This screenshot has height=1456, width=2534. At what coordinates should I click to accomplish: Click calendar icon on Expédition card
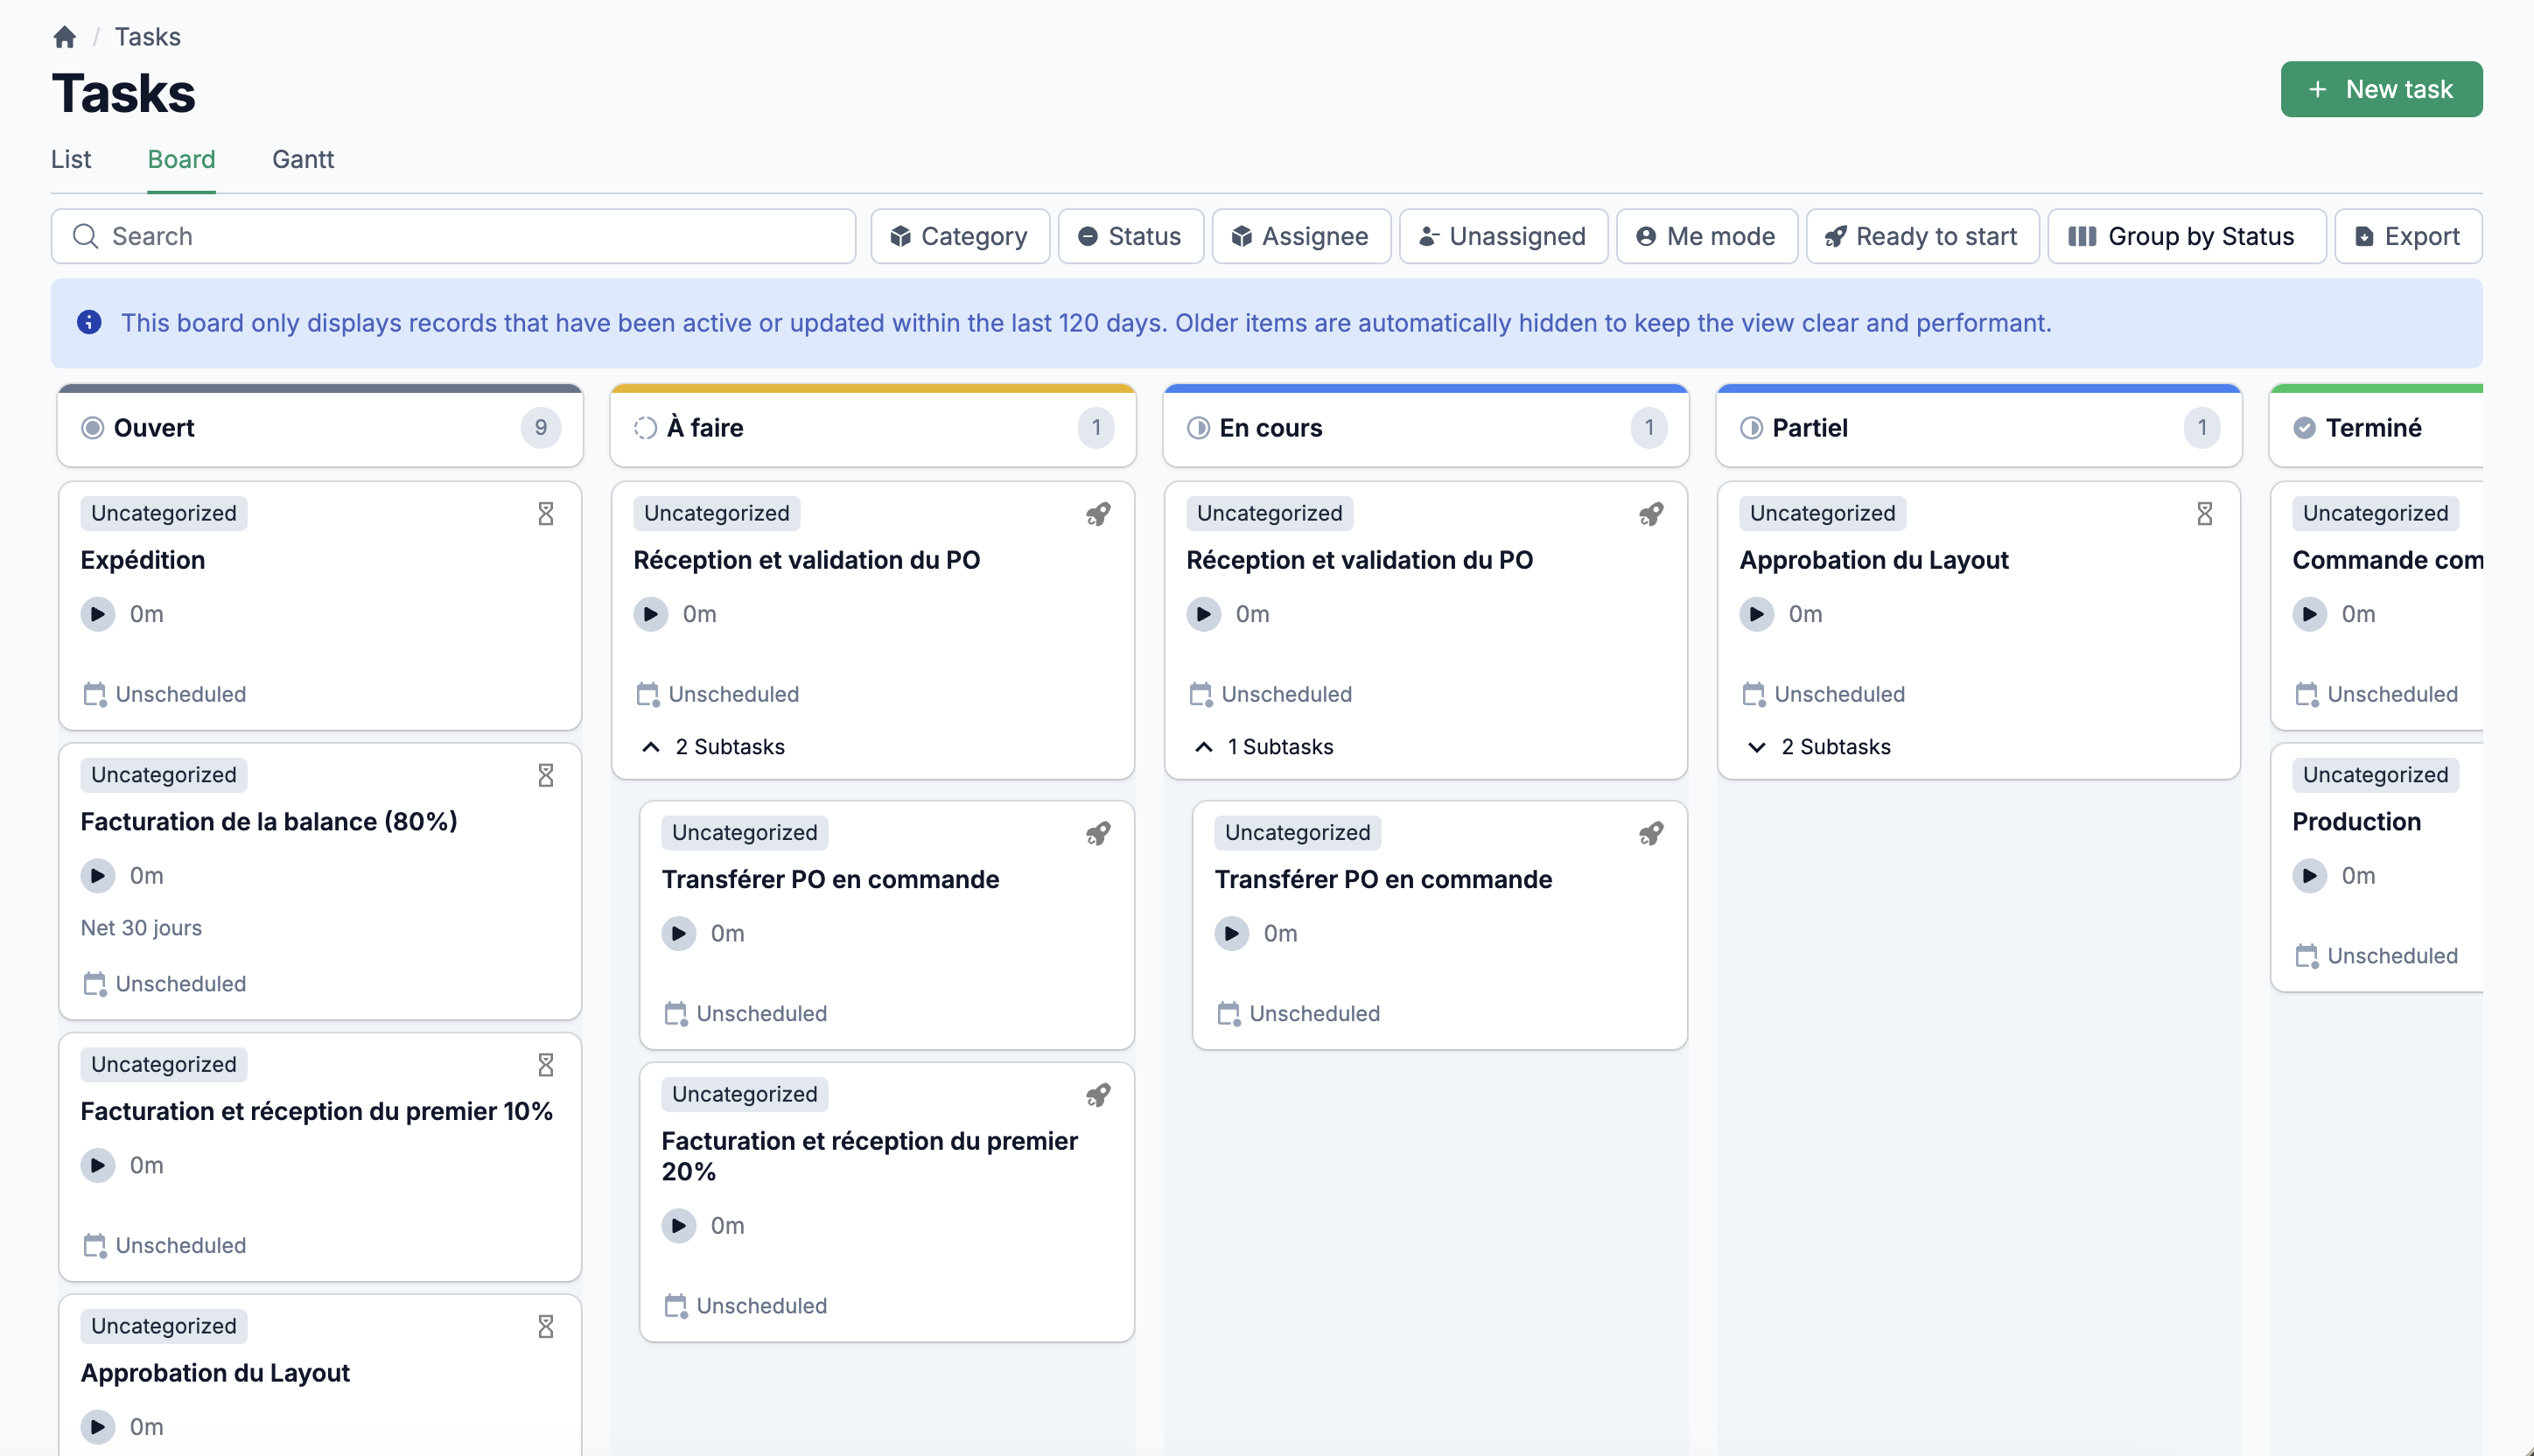95,694
